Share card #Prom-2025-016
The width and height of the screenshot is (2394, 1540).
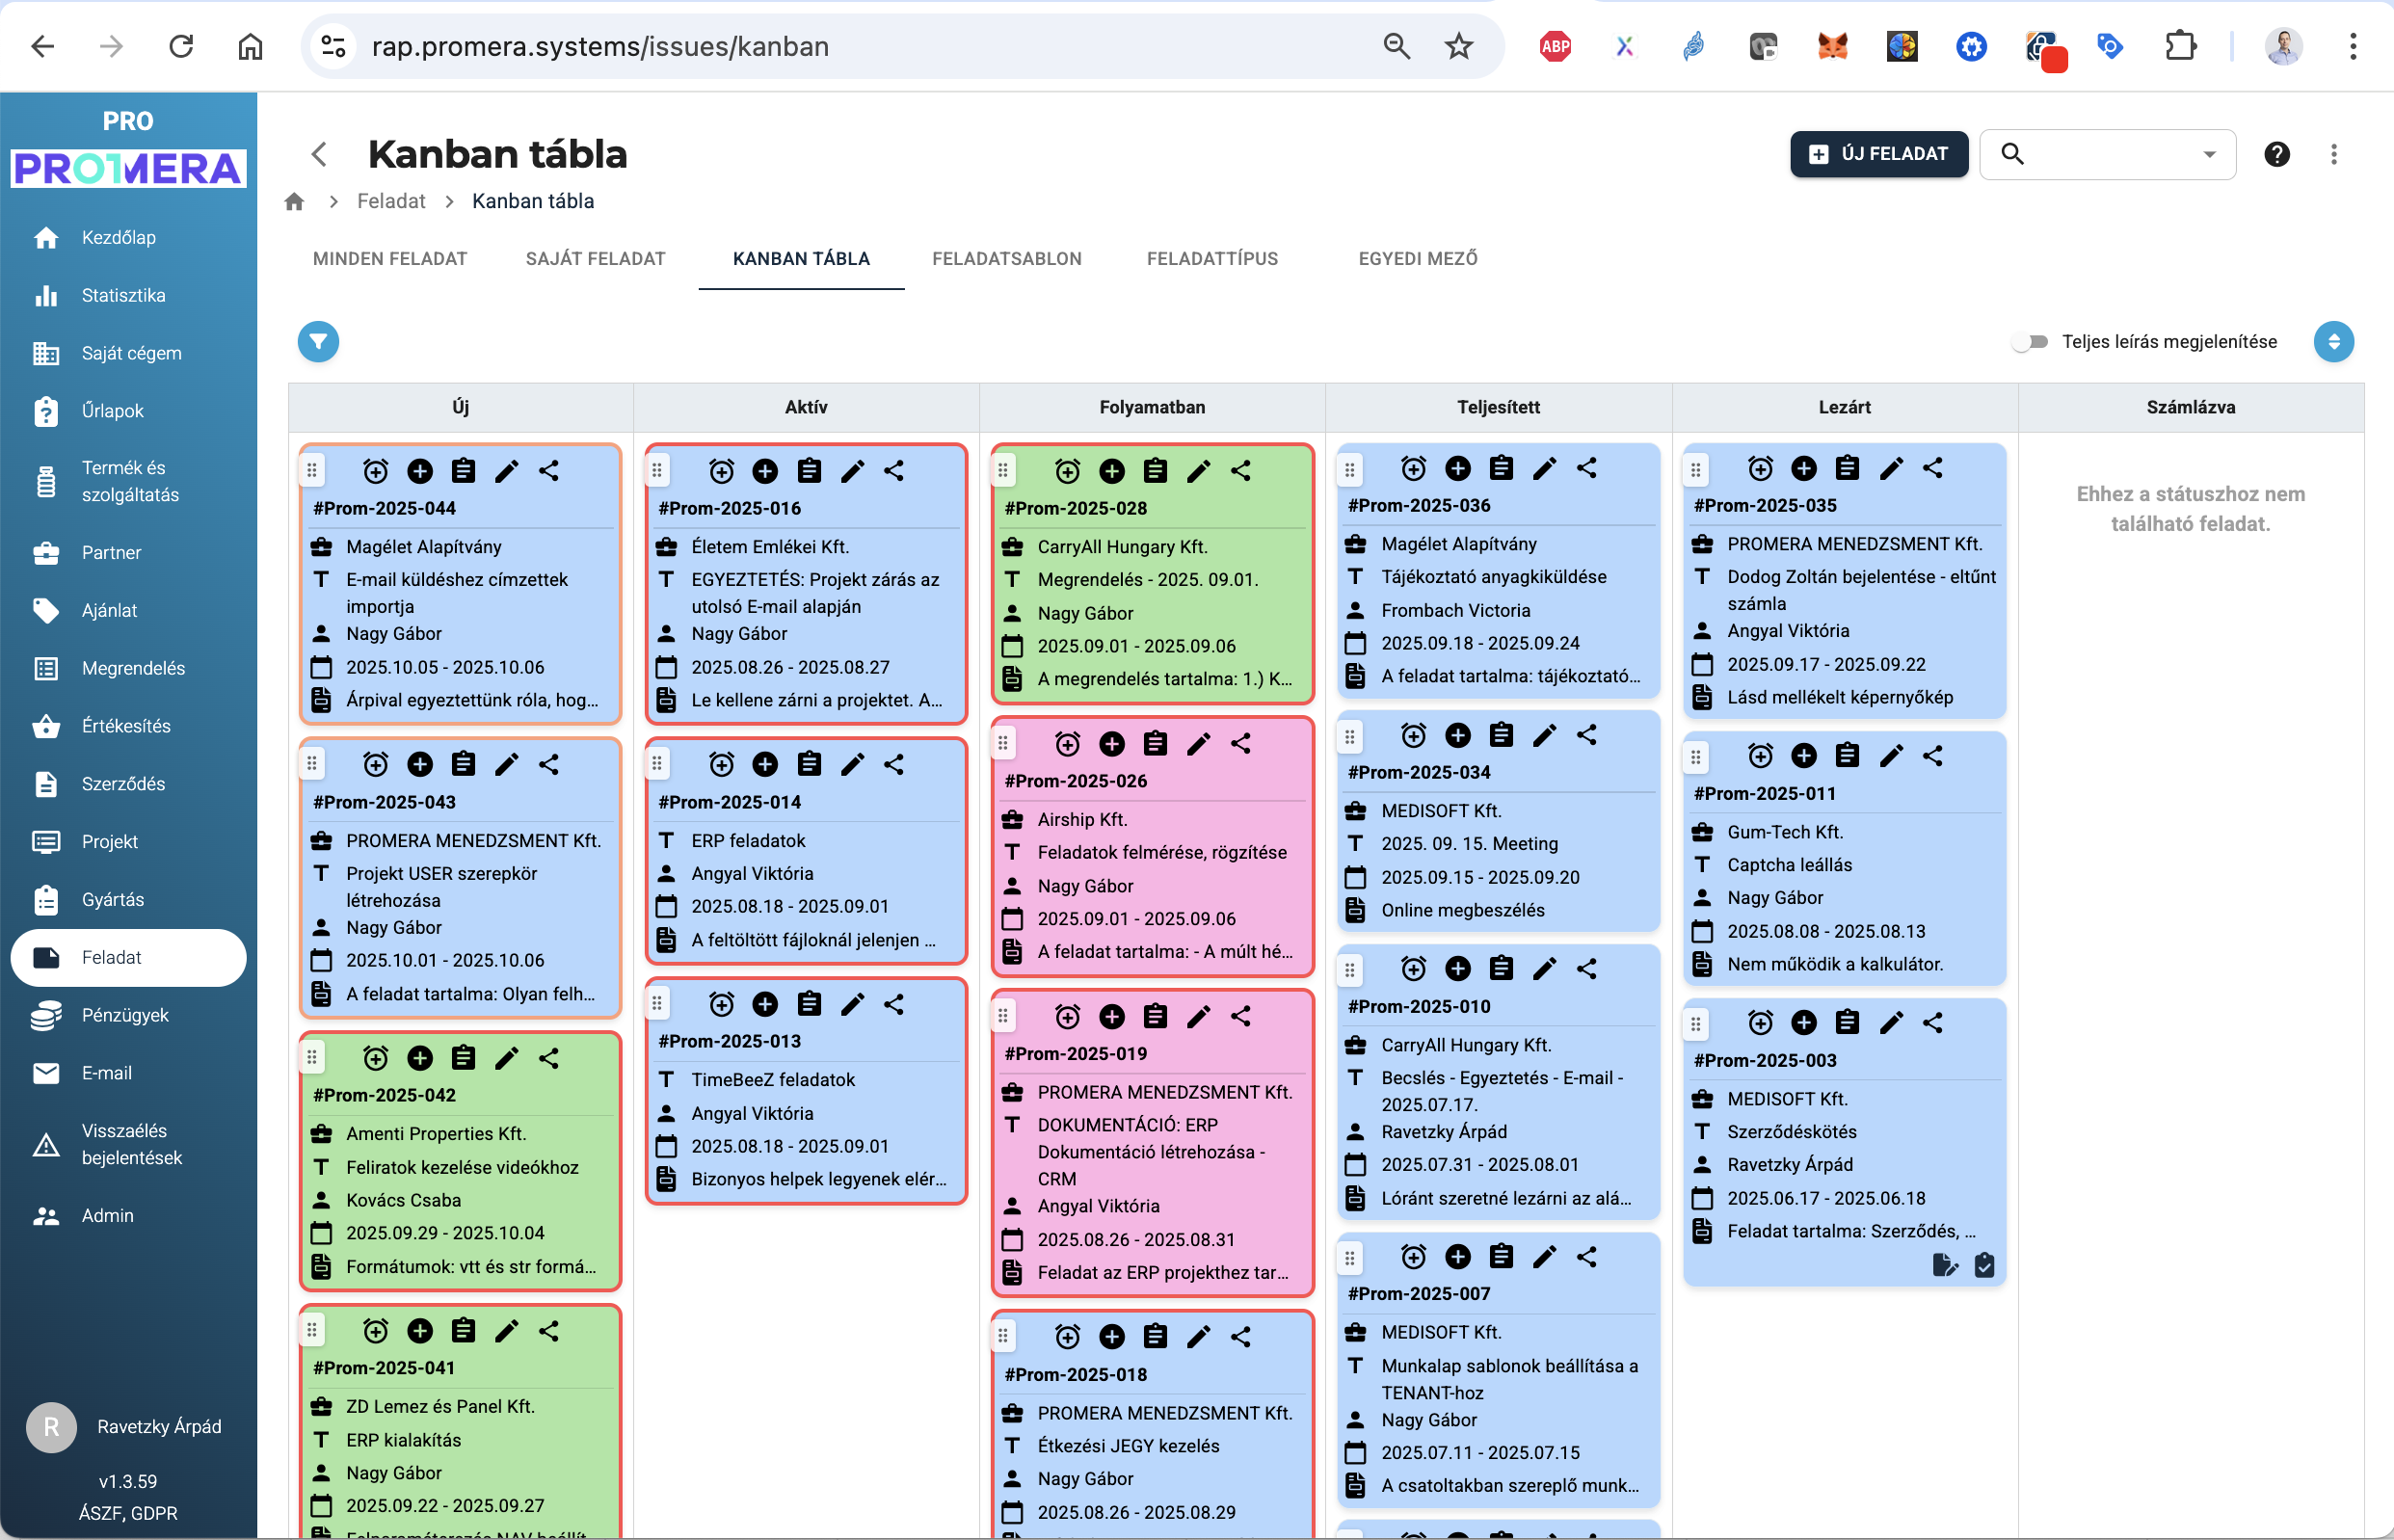893,470
